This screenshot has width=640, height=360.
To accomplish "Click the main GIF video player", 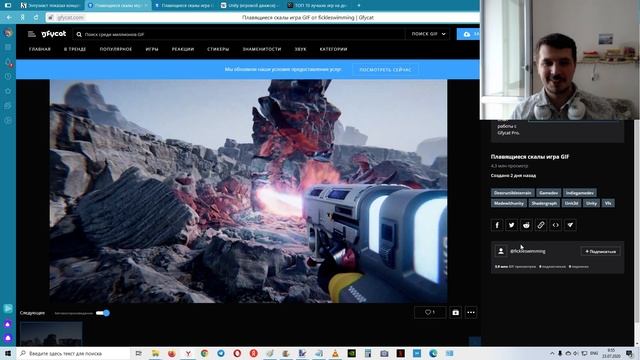I will 248,191.
